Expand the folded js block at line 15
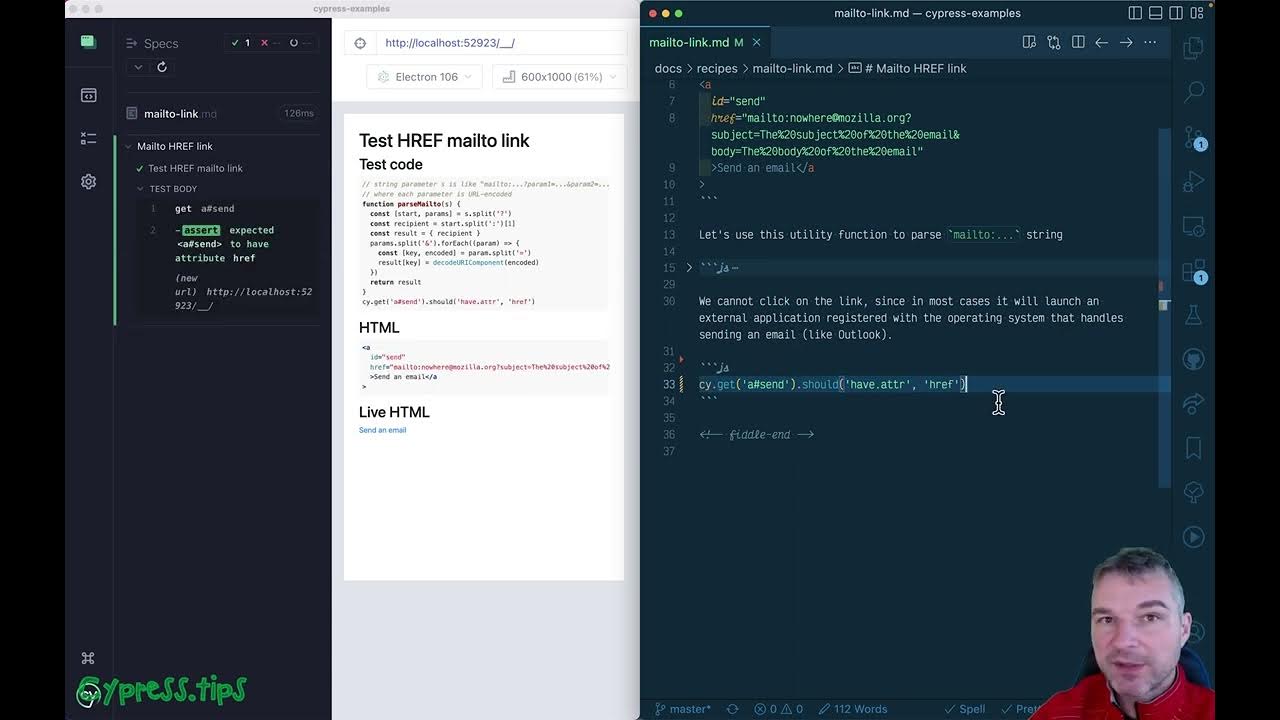Screen dimensions: 1280x720 click(x=689, y=268)
